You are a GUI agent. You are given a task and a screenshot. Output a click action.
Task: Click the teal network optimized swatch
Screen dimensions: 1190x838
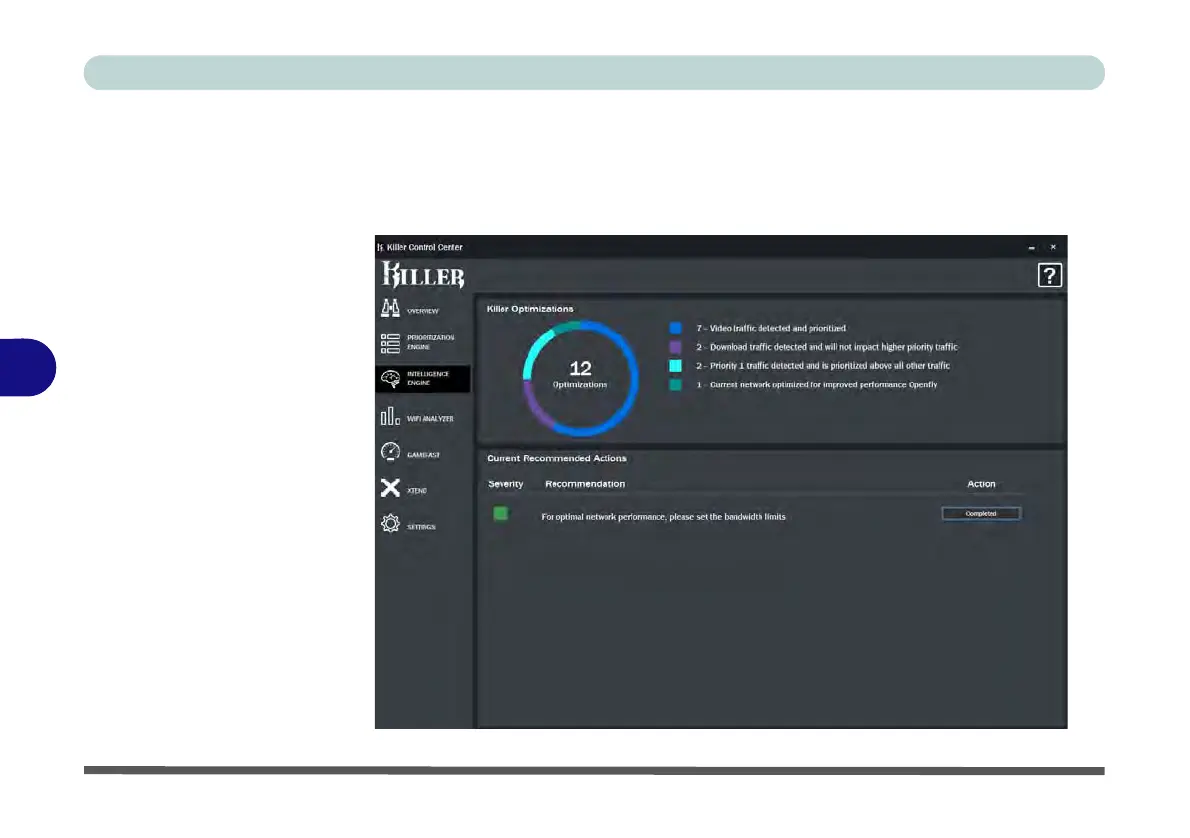click(x=675, y=385)
